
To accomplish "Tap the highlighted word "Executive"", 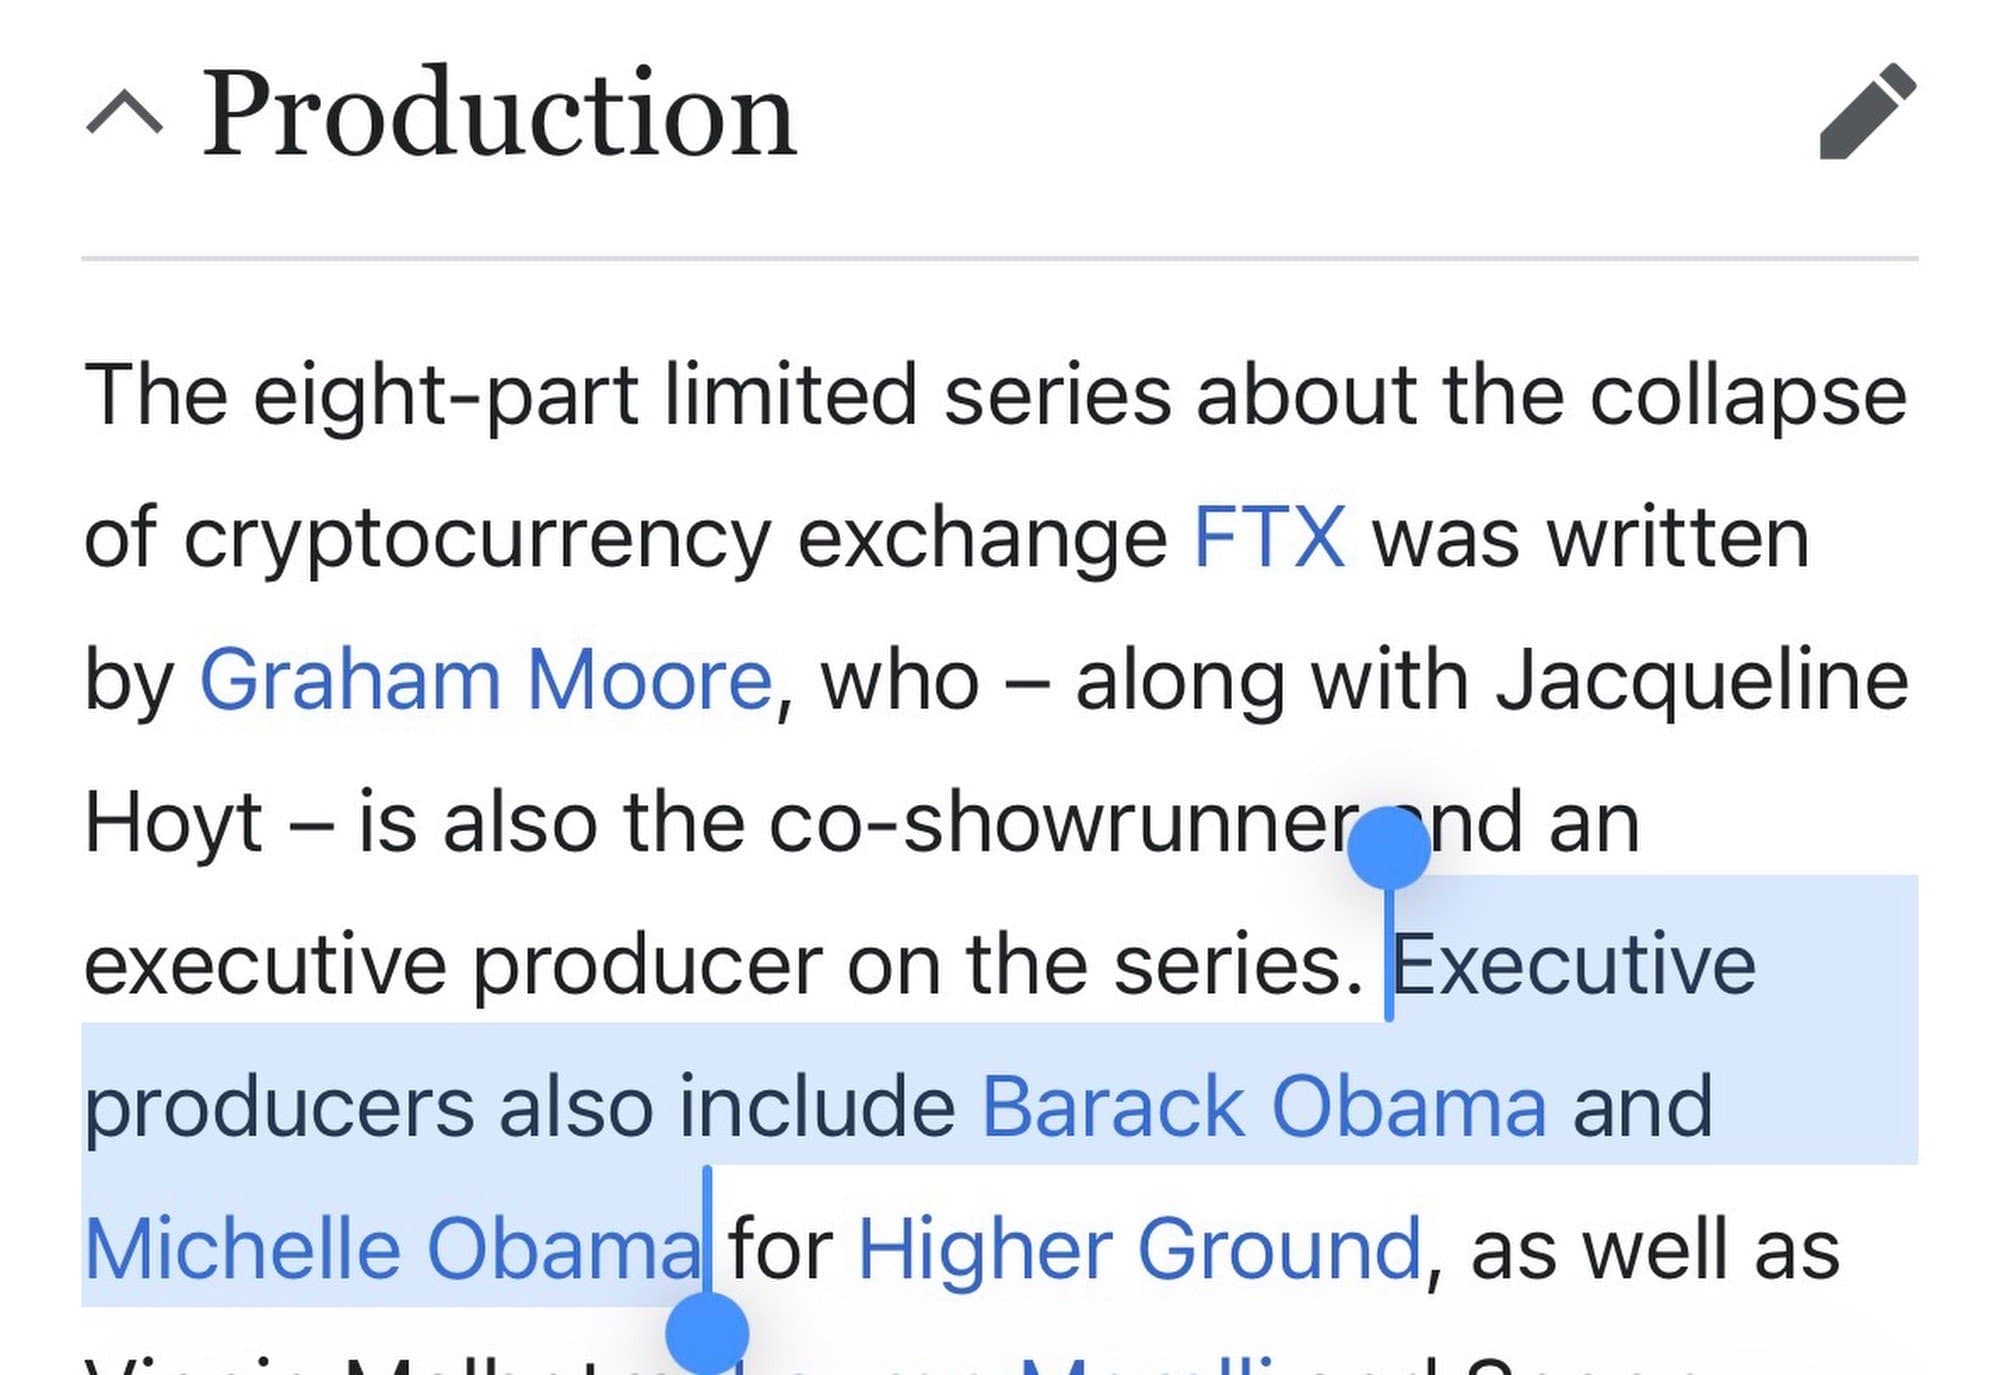I will (1574, 965).
